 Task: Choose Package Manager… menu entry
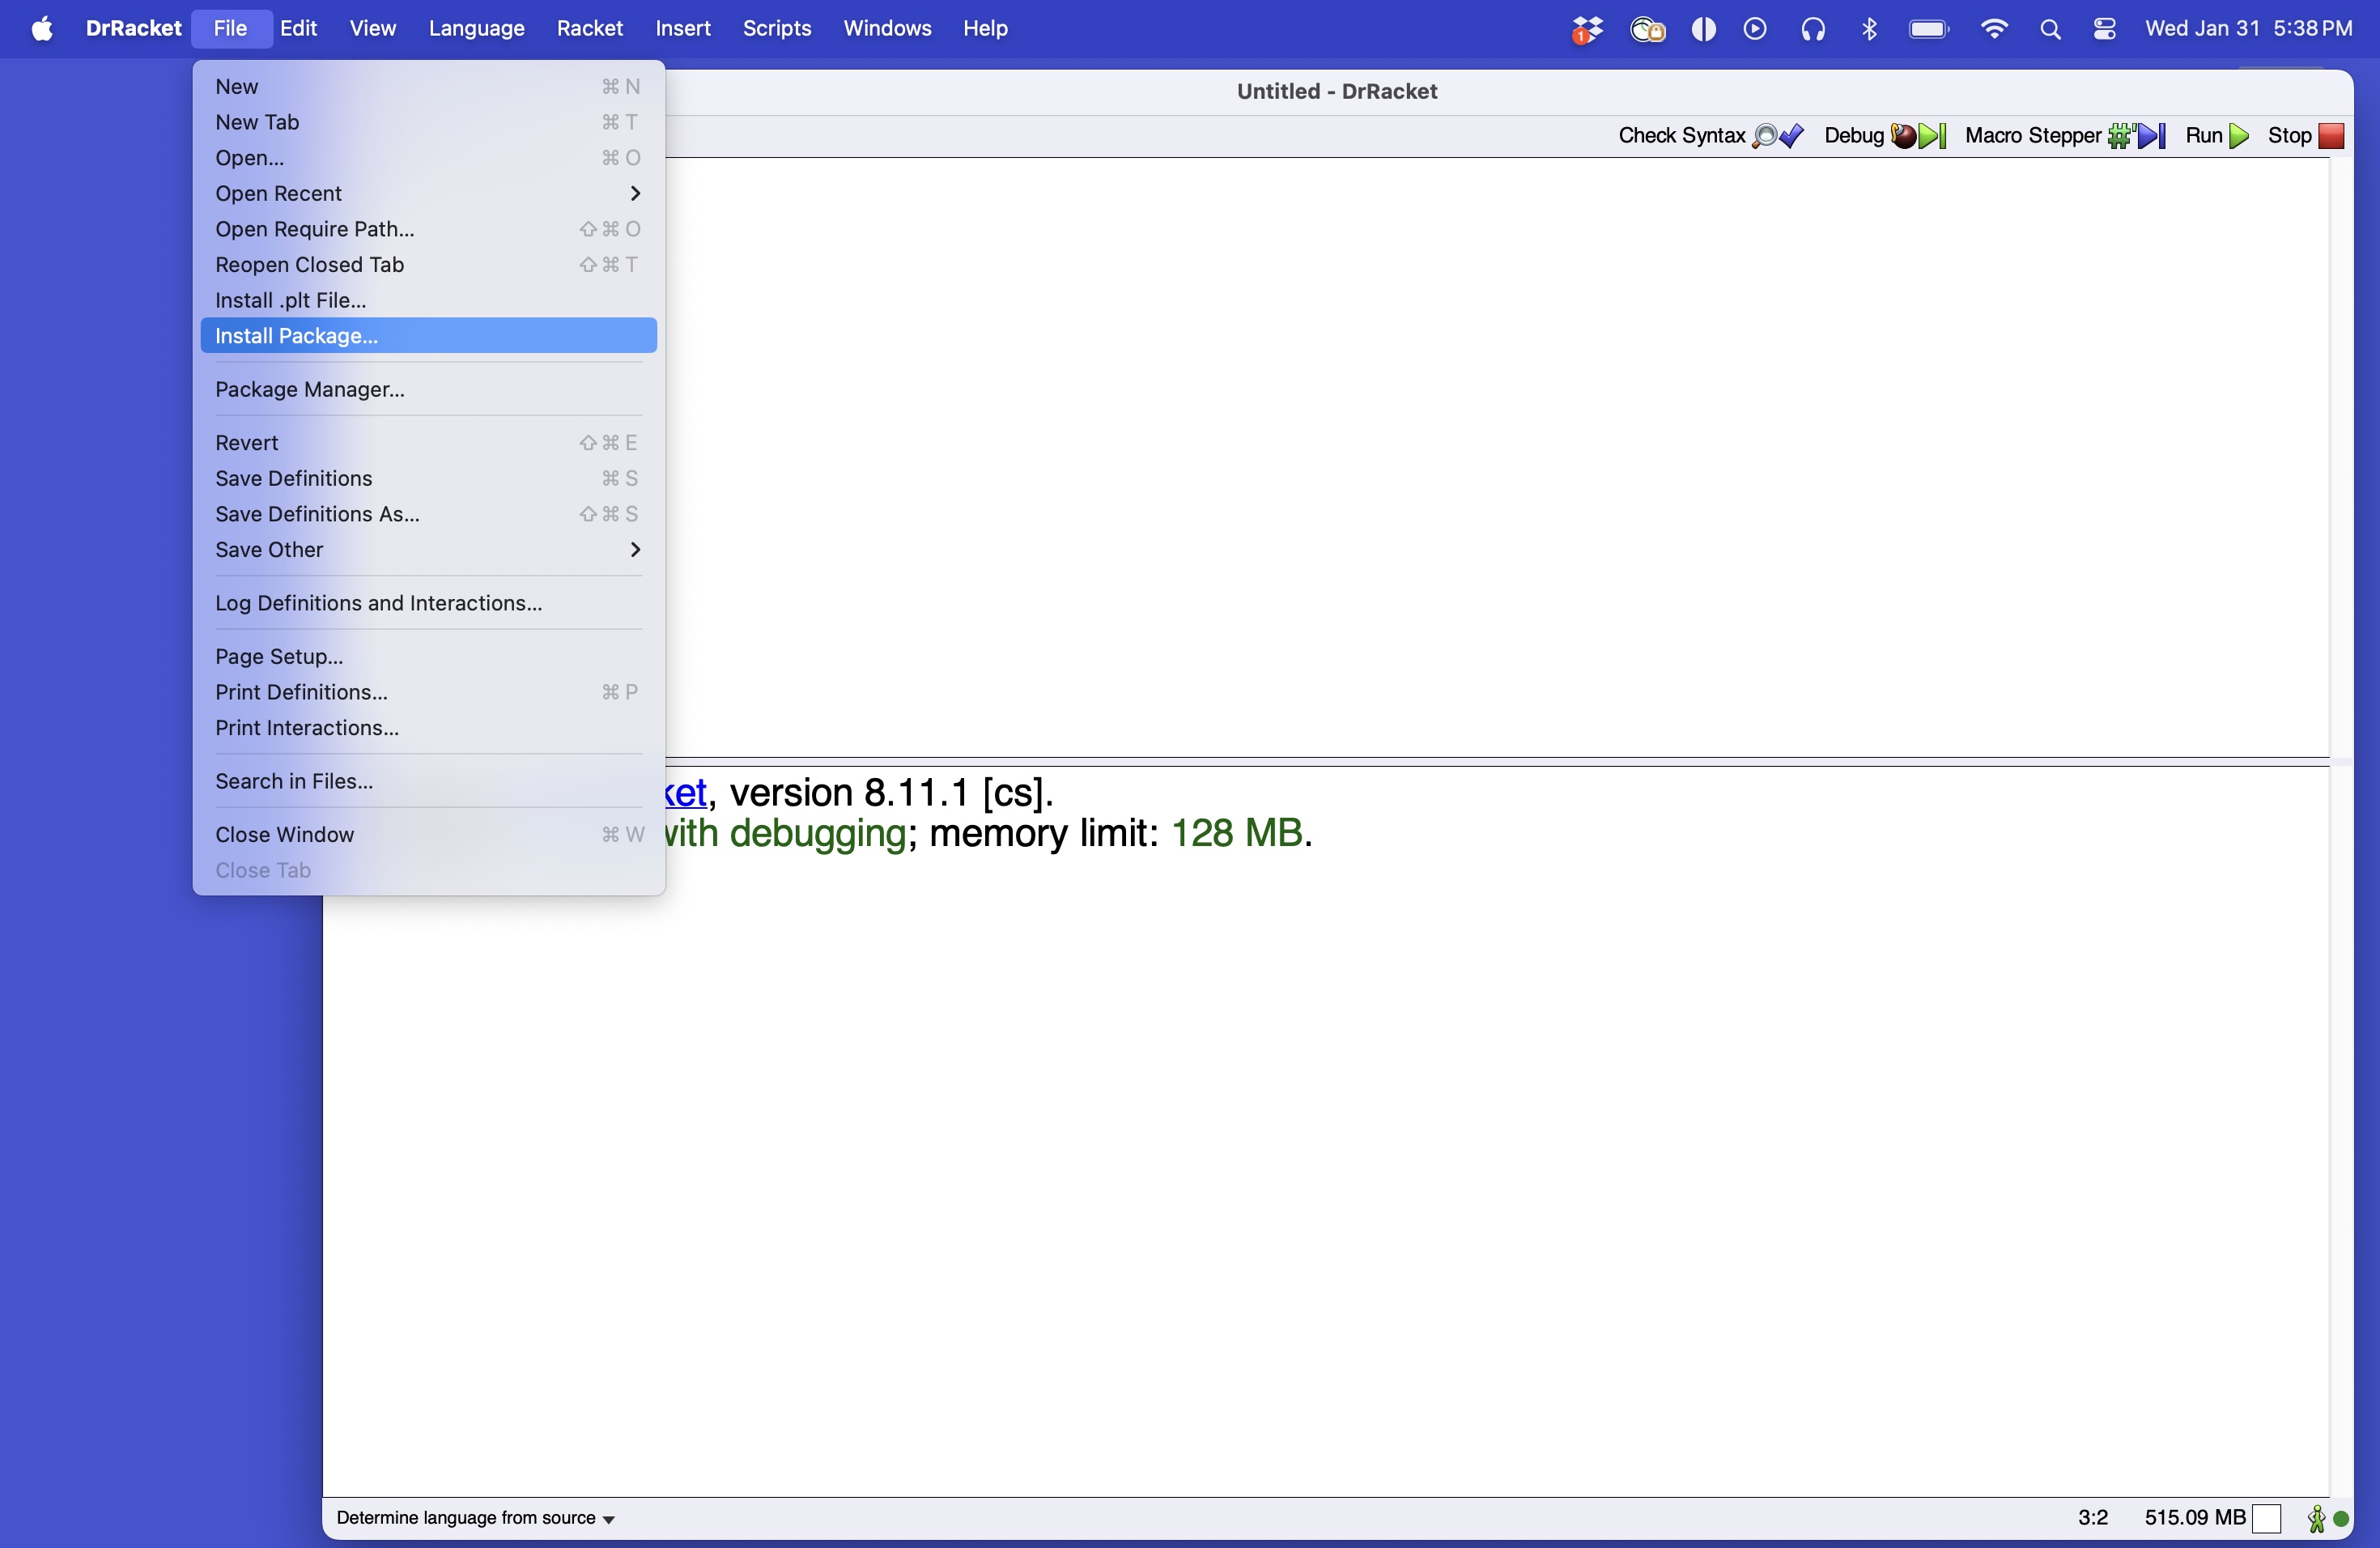point(428,390)
